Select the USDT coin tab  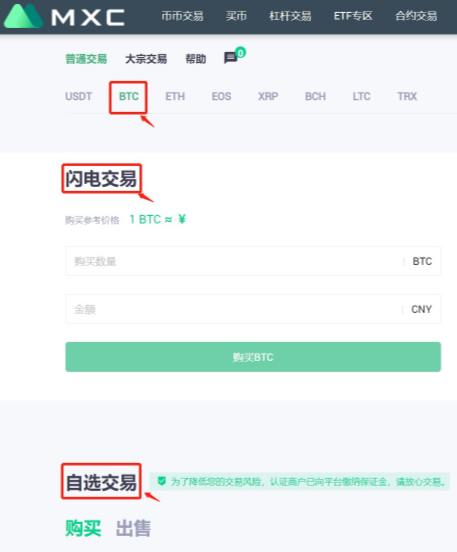click(x=79, y=96)
